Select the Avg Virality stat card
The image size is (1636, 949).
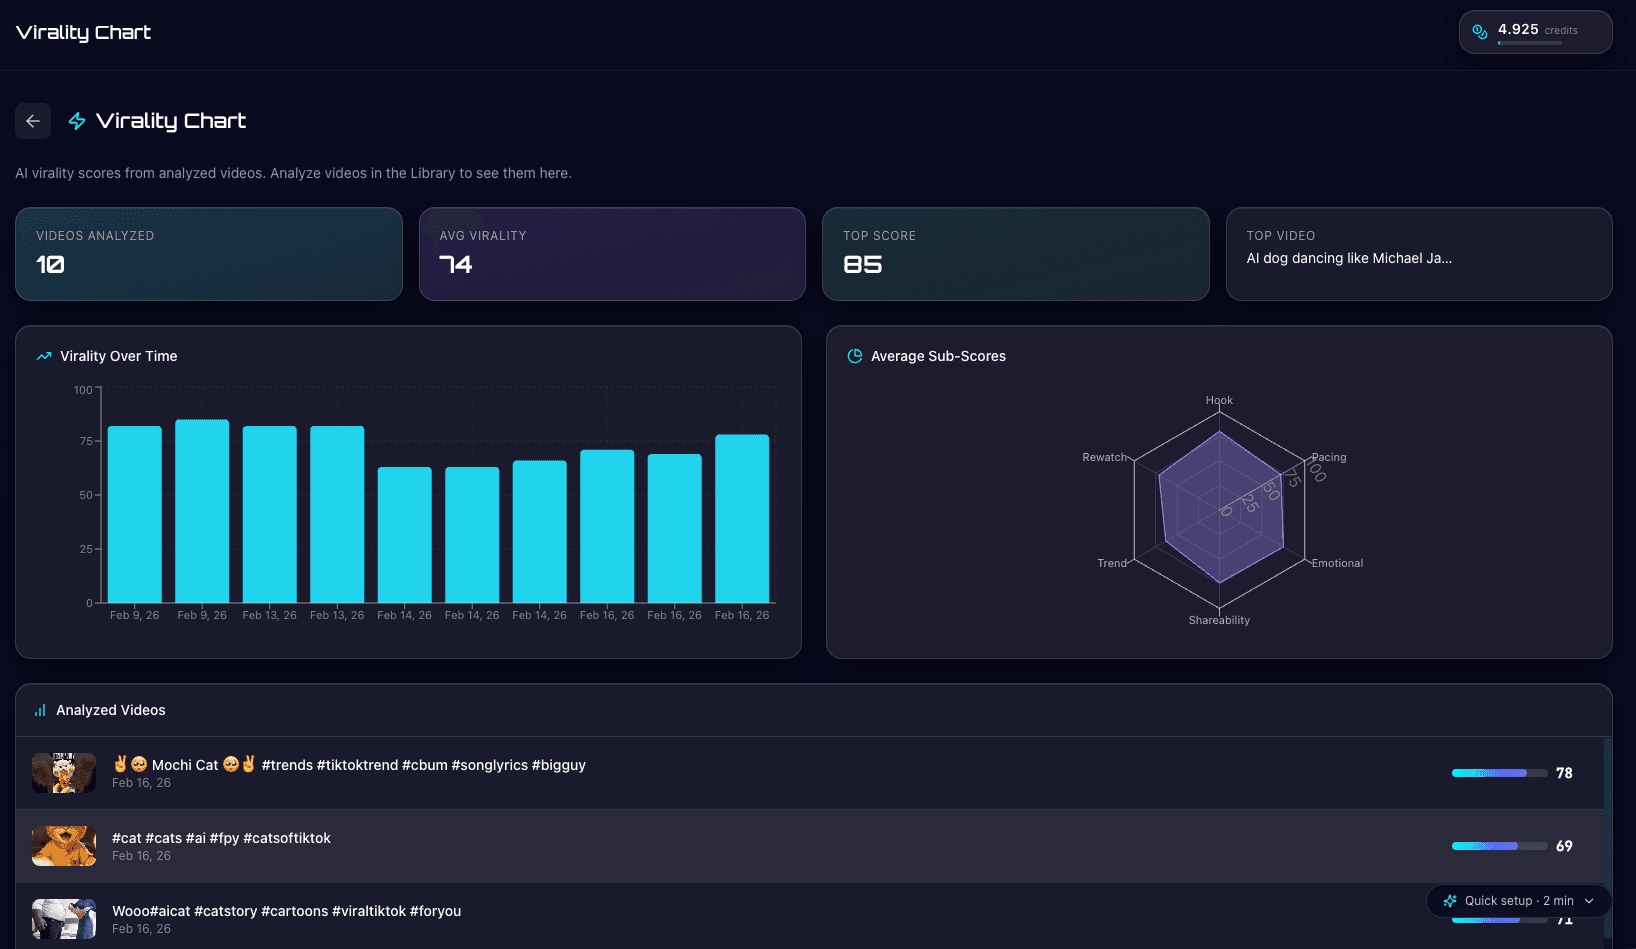(x=612, y=254)
